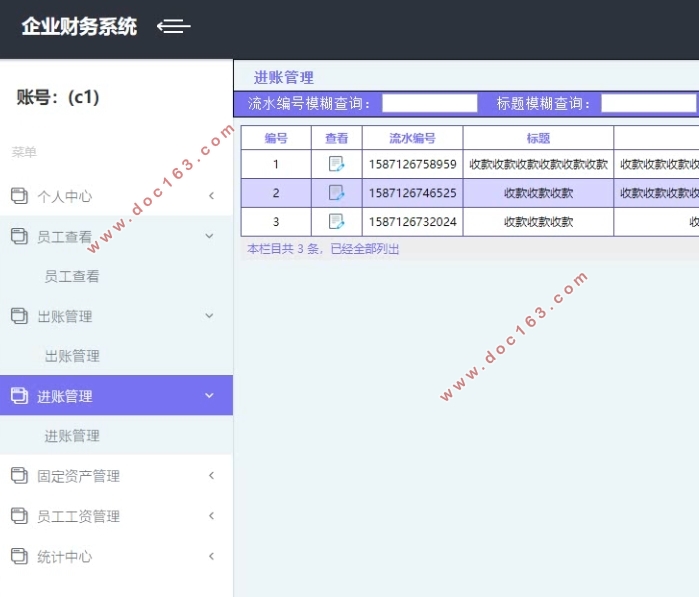Click the 员工查看 parent menu icon
This screenshot has width=699, height=597.
[19, 236]
